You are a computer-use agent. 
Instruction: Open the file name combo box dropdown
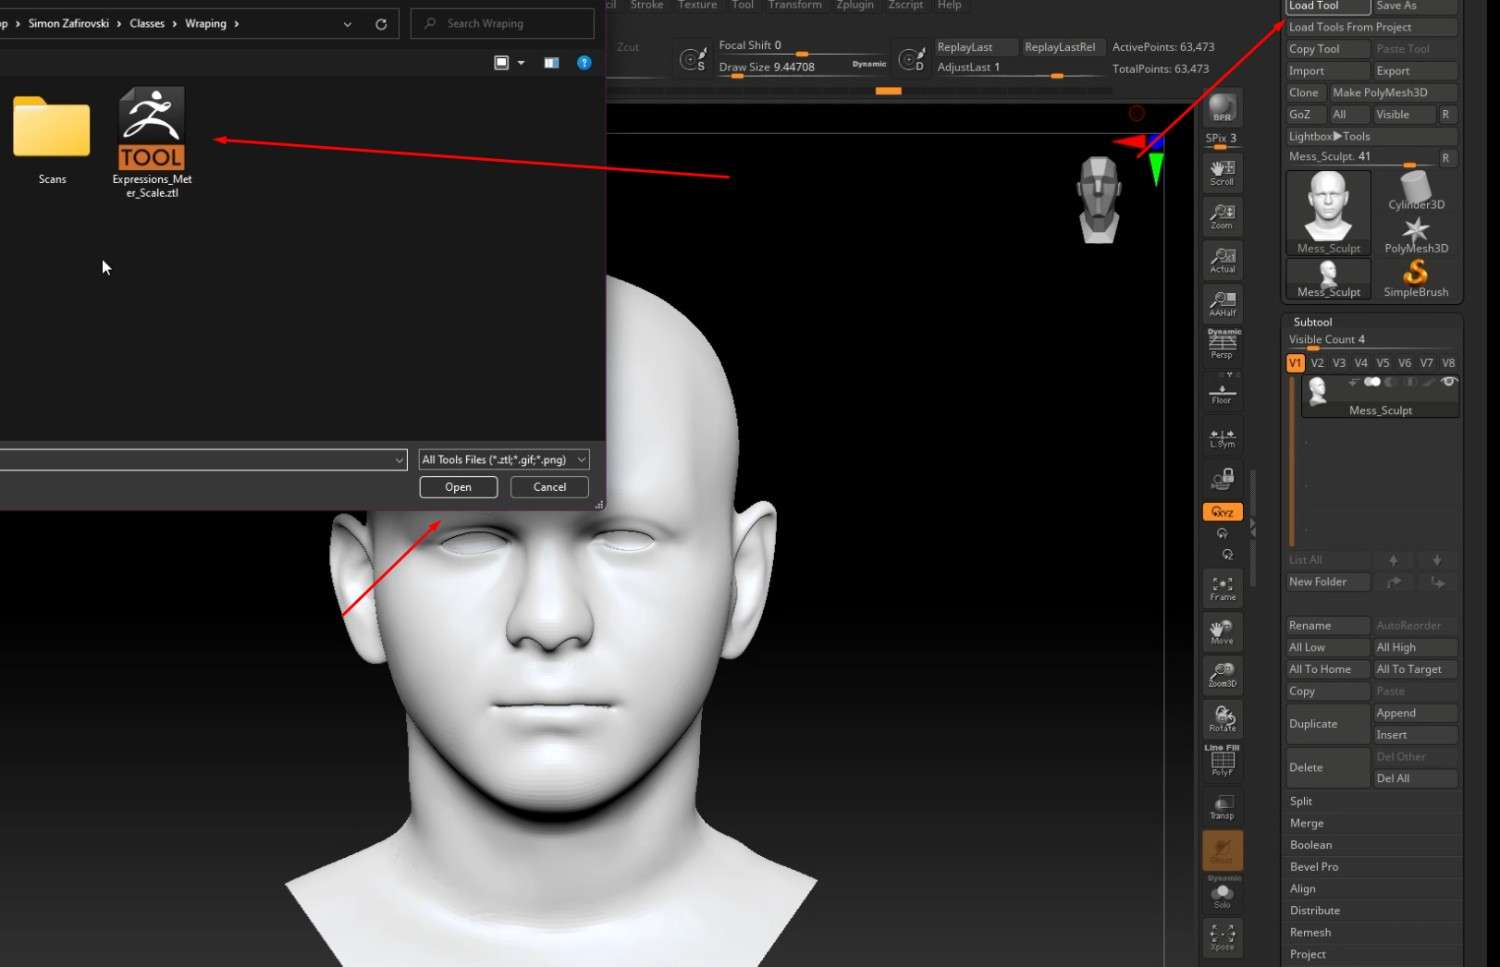click(399, 460)
